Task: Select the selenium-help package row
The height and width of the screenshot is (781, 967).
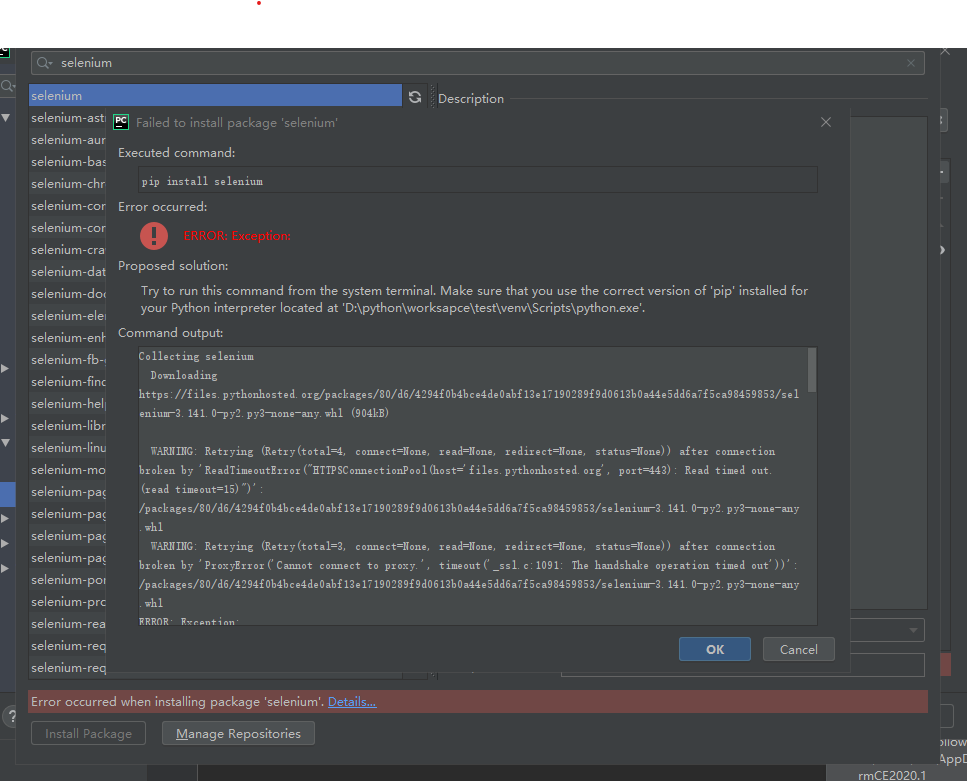Action: click(68, 403)
